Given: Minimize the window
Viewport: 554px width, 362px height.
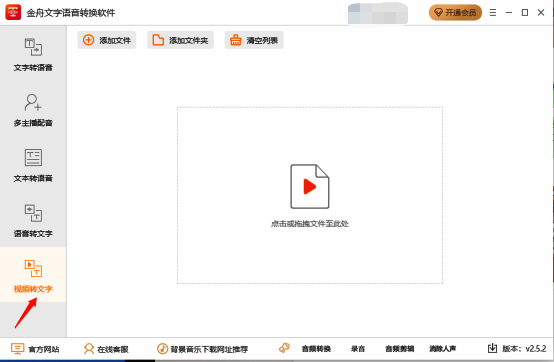Looking at the screenshot, I should click(x=509, y=13).
